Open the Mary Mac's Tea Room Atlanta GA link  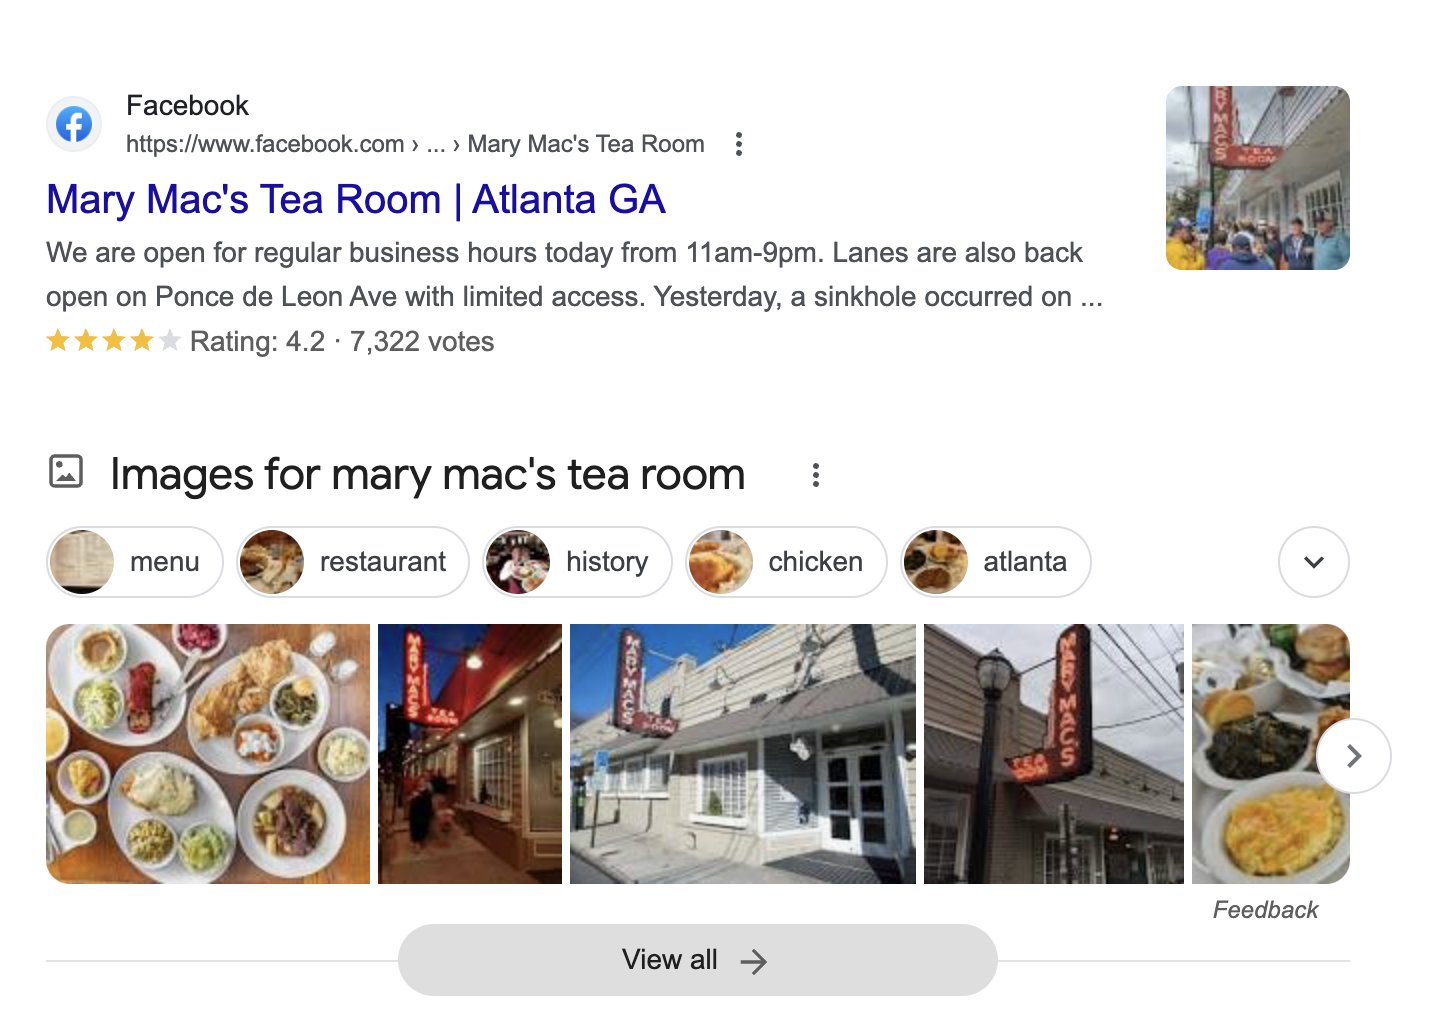(356, 199)
